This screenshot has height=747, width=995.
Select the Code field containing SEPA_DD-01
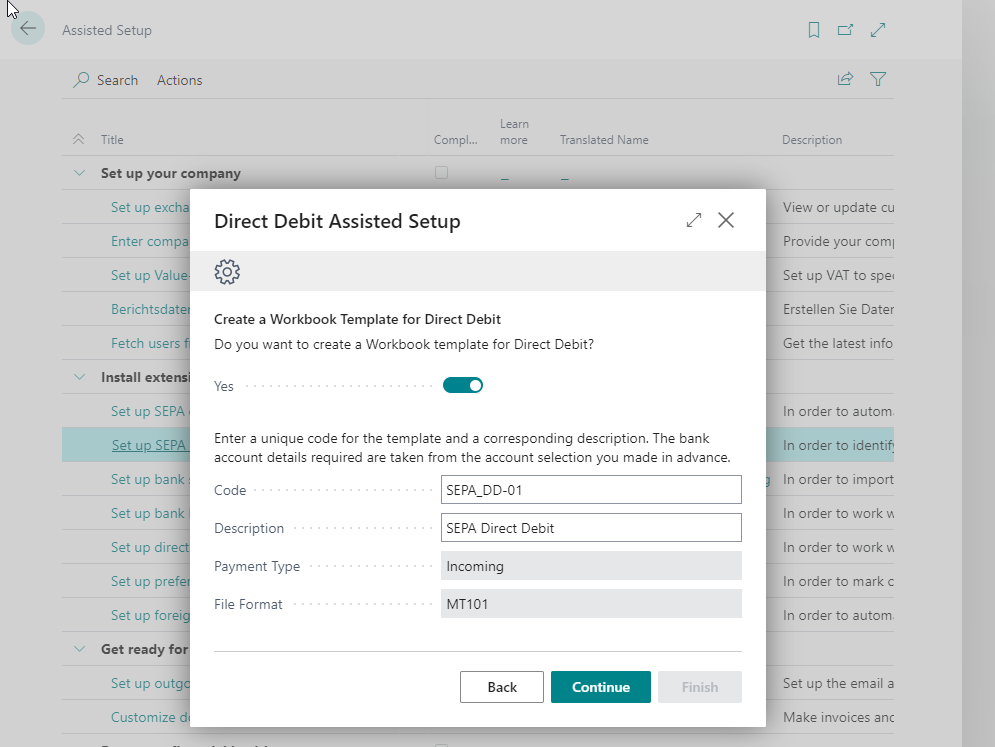(x=591, y=489)
